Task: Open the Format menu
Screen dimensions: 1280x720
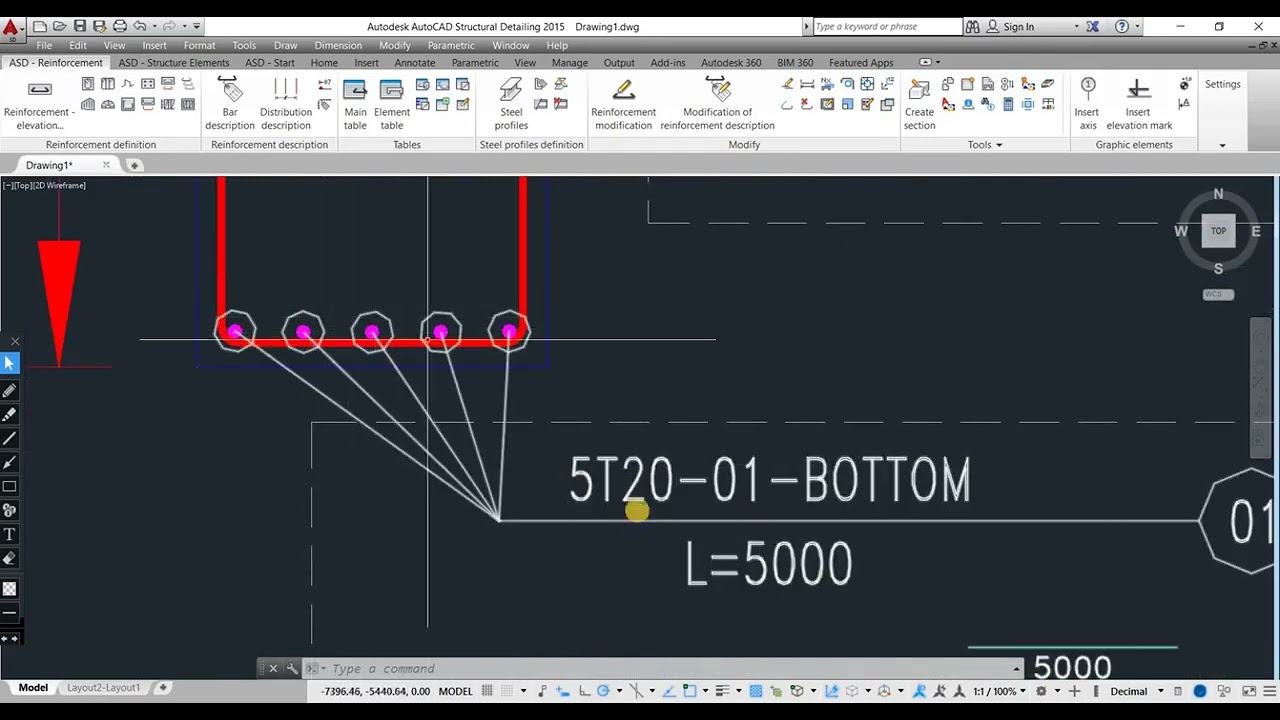Action: [x=199, y=45]
